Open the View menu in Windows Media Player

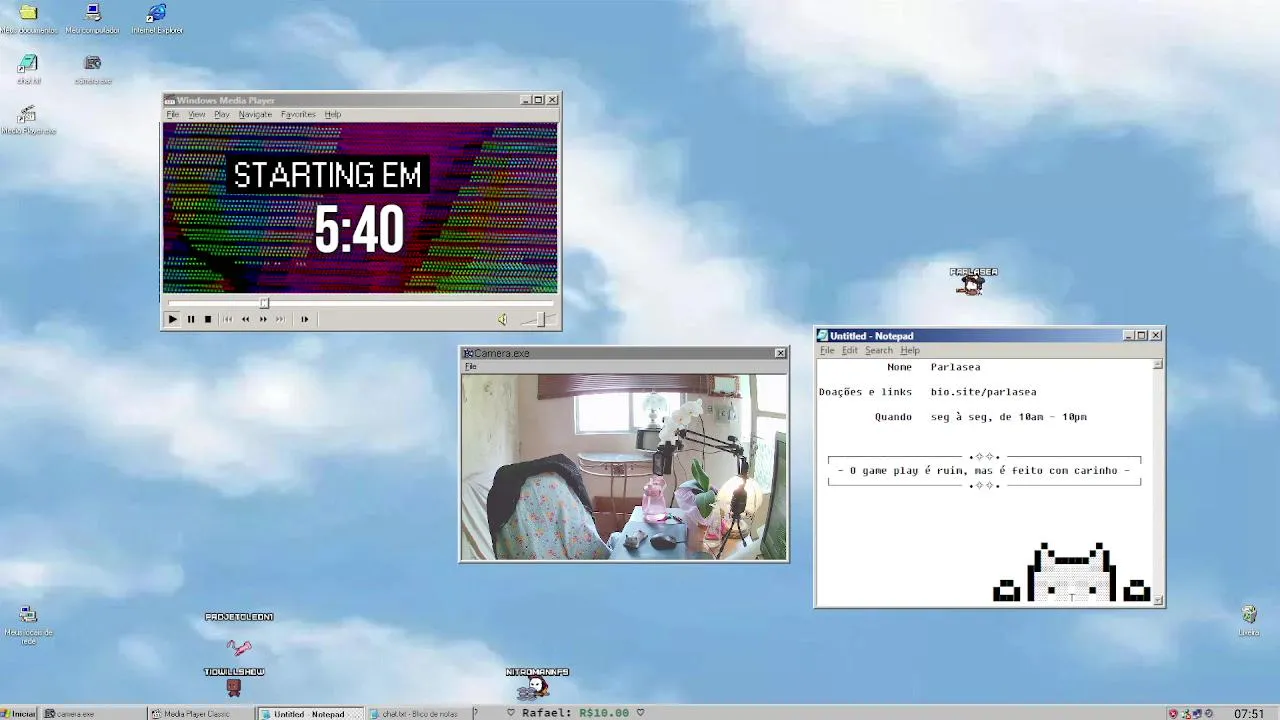(197, 114)
